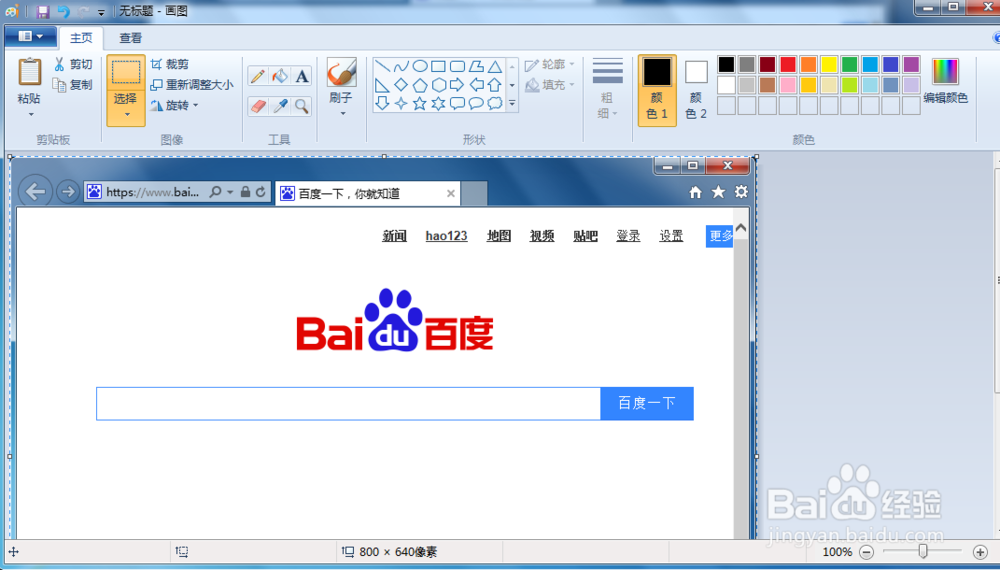Select the Color picker eyedropper tool
Screen dimensions: 1000x570
(x=279, y=106)
